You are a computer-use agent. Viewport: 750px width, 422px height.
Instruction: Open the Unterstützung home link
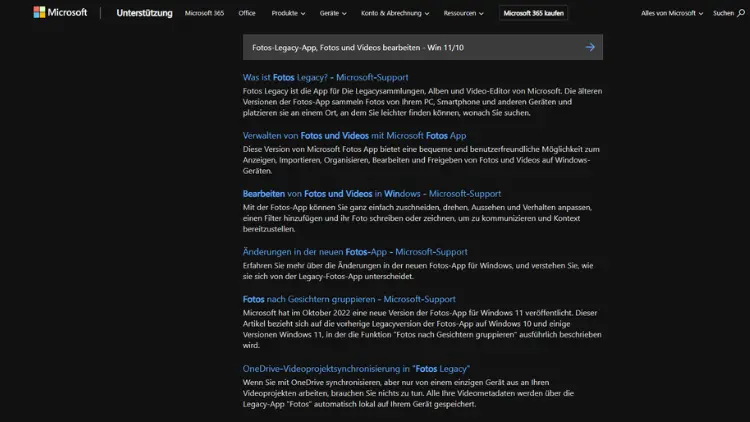(x=144, y=14)
